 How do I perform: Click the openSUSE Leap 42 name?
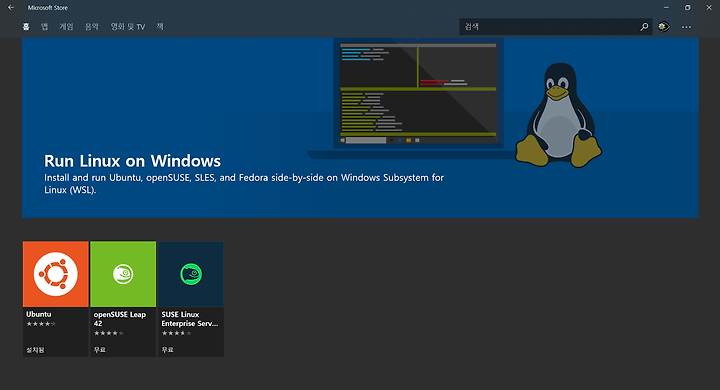coord(119,319)
